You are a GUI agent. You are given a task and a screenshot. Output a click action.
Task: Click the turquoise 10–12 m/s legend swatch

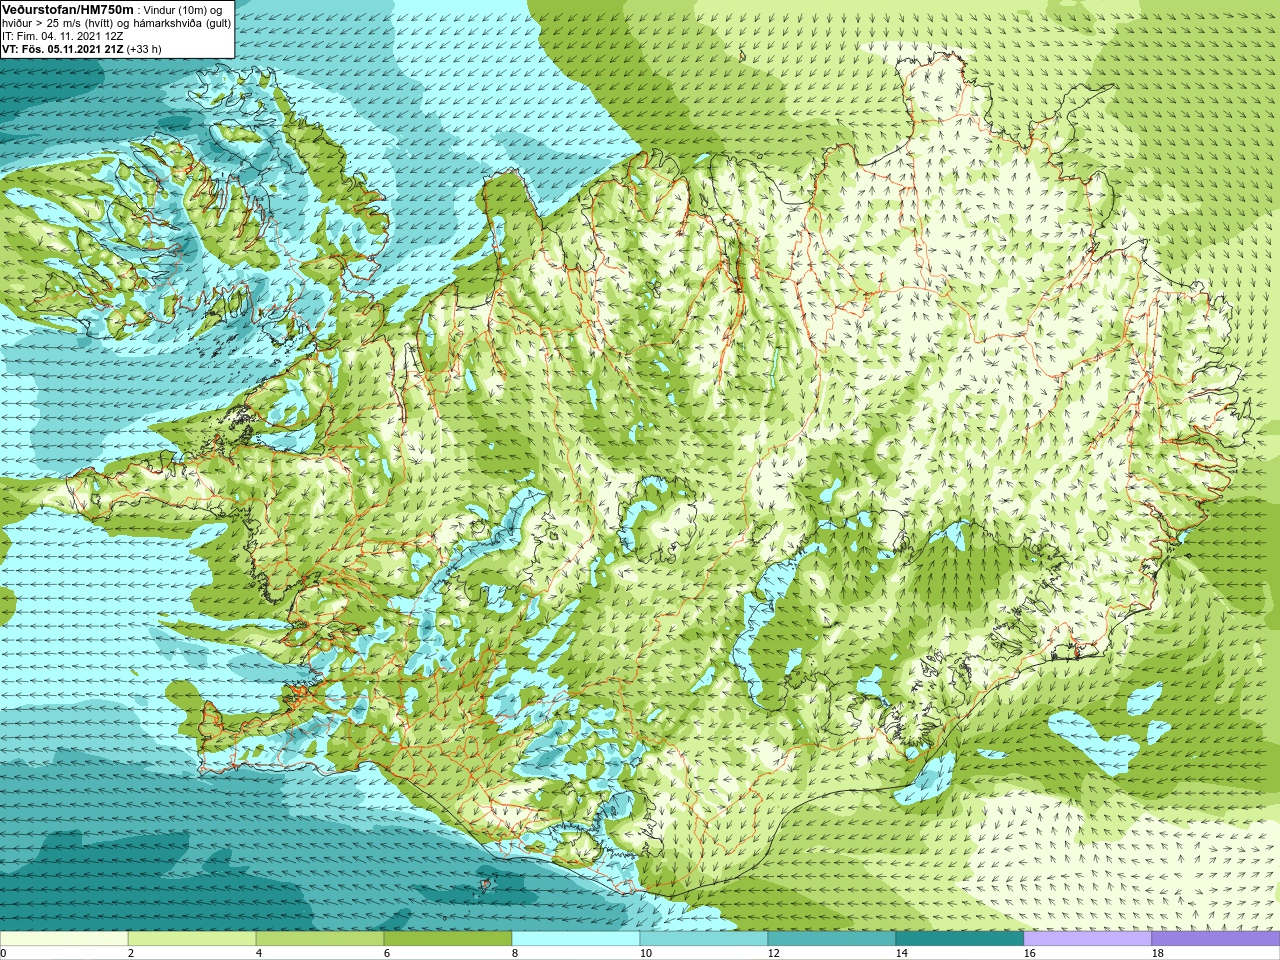[704, 939]
